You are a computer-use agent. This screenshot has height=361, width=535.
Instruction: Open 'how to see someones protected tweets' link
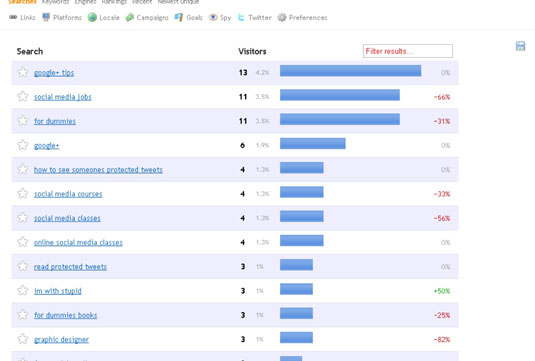[98, 170]
